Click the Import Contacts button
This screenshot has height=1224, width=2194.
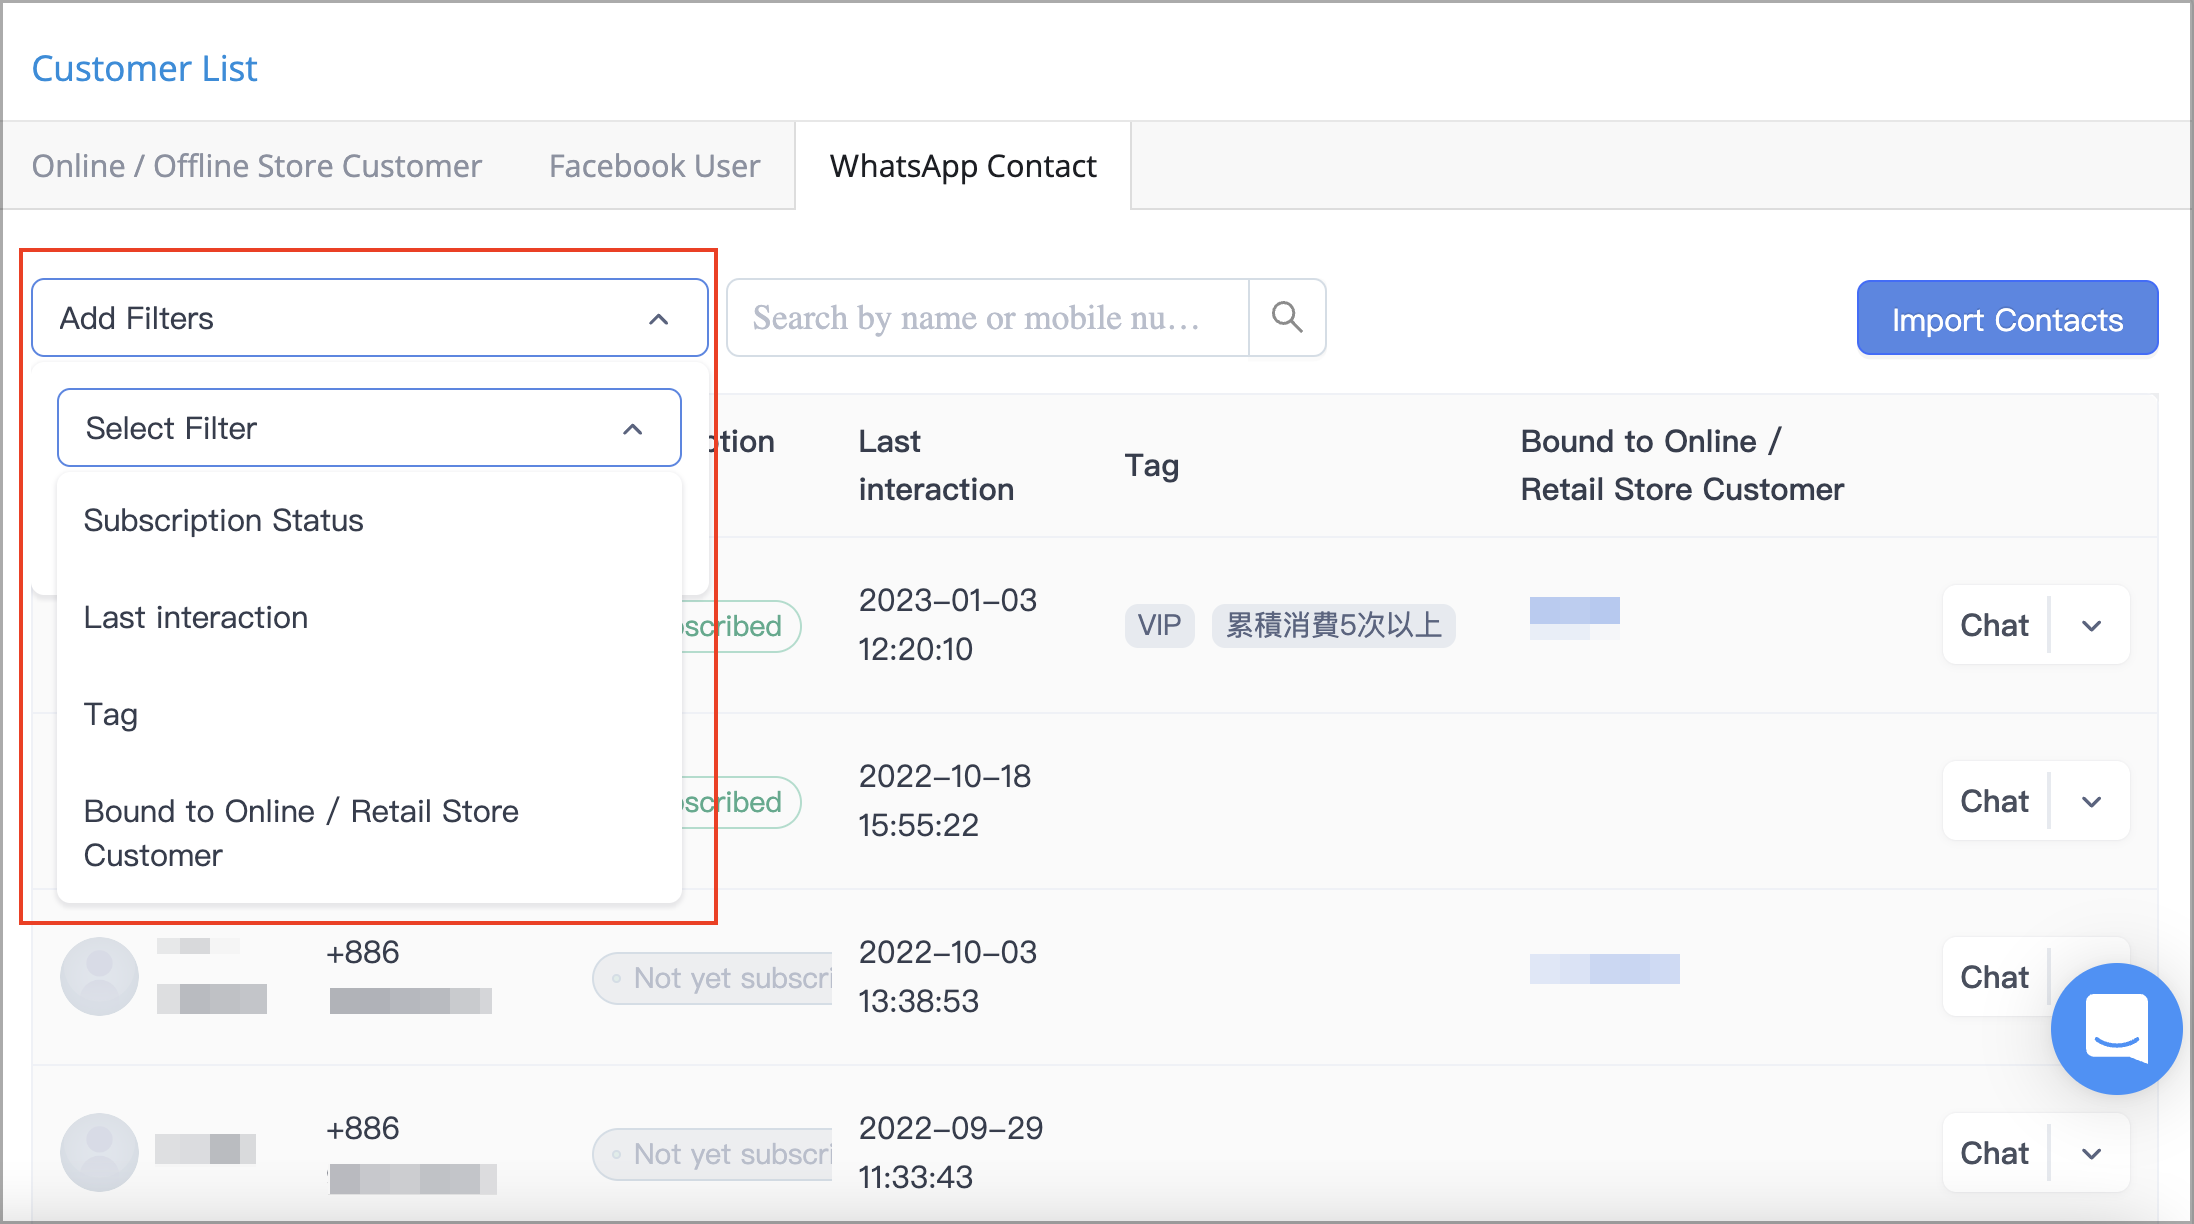click(2007, 318)
